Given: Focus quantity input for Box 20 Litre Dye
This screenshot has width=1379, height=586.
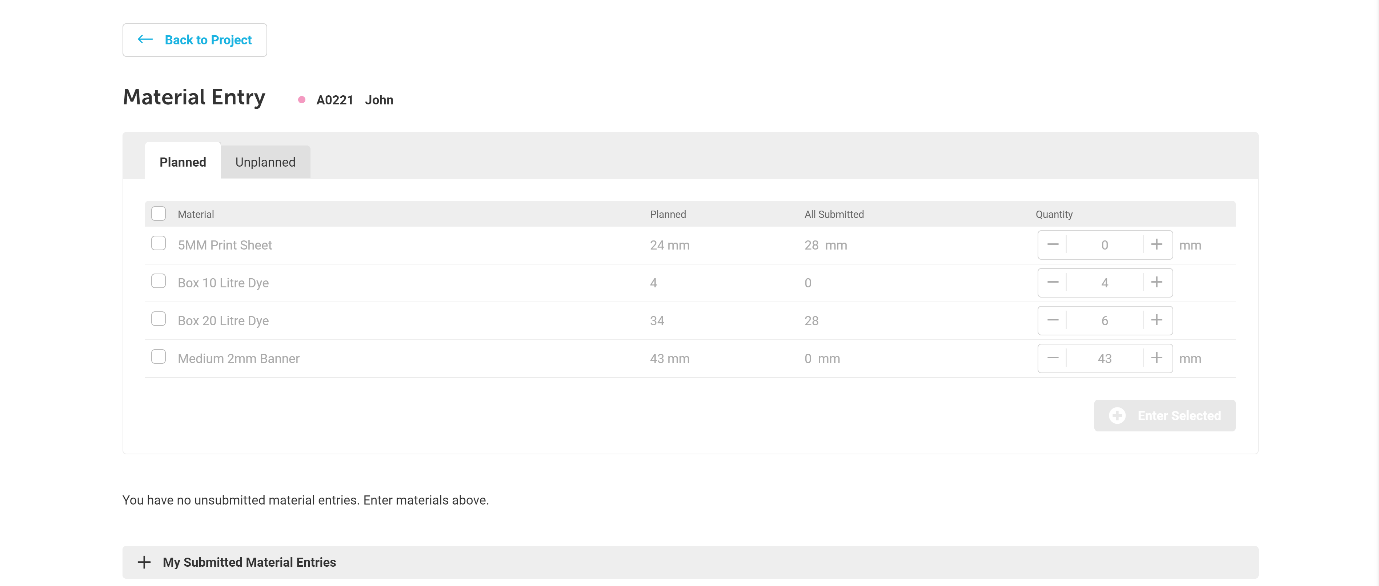Looking at the screenshot, I should click(1104, 321).
